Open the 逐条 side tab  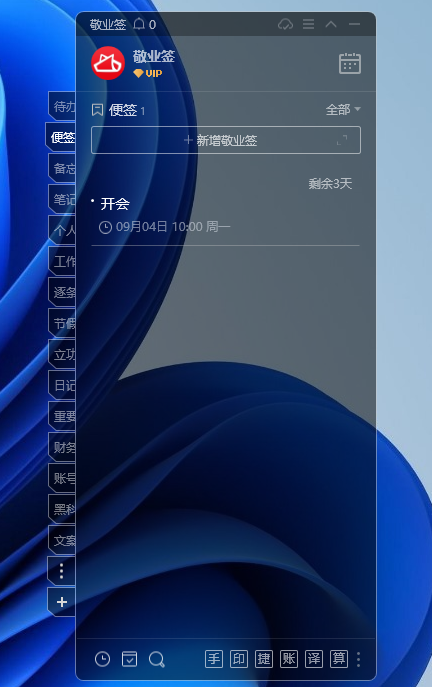(62, 292)
